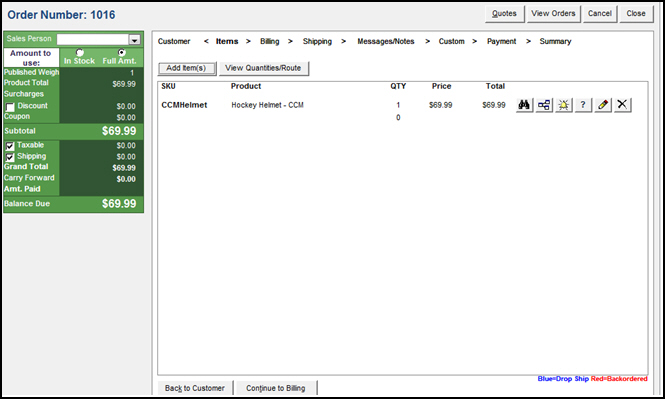Open the Messages/Notes step

click(x=386, y=41)
